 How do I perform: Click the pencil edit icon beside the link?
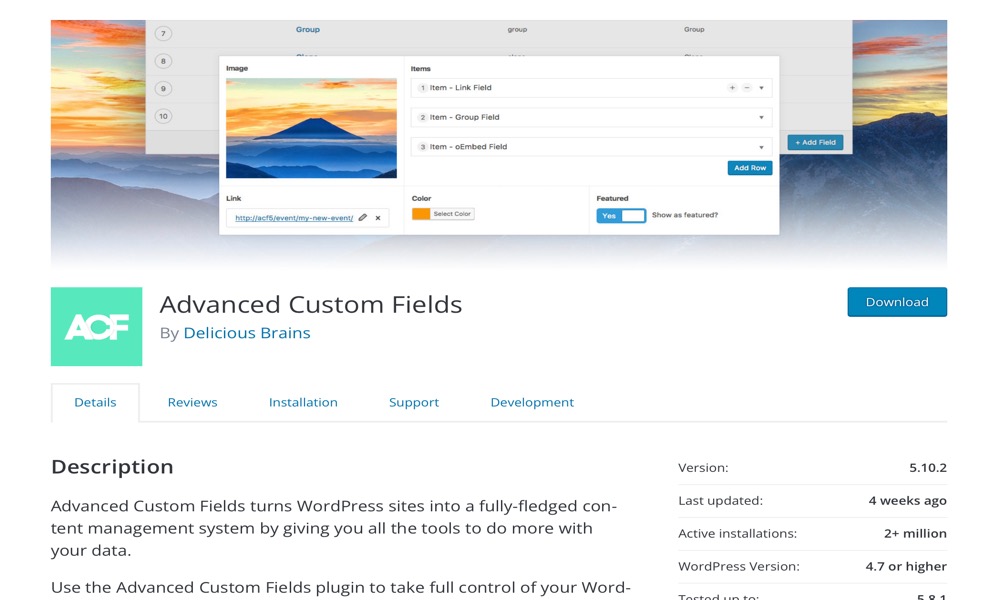[x=363, y=217]
